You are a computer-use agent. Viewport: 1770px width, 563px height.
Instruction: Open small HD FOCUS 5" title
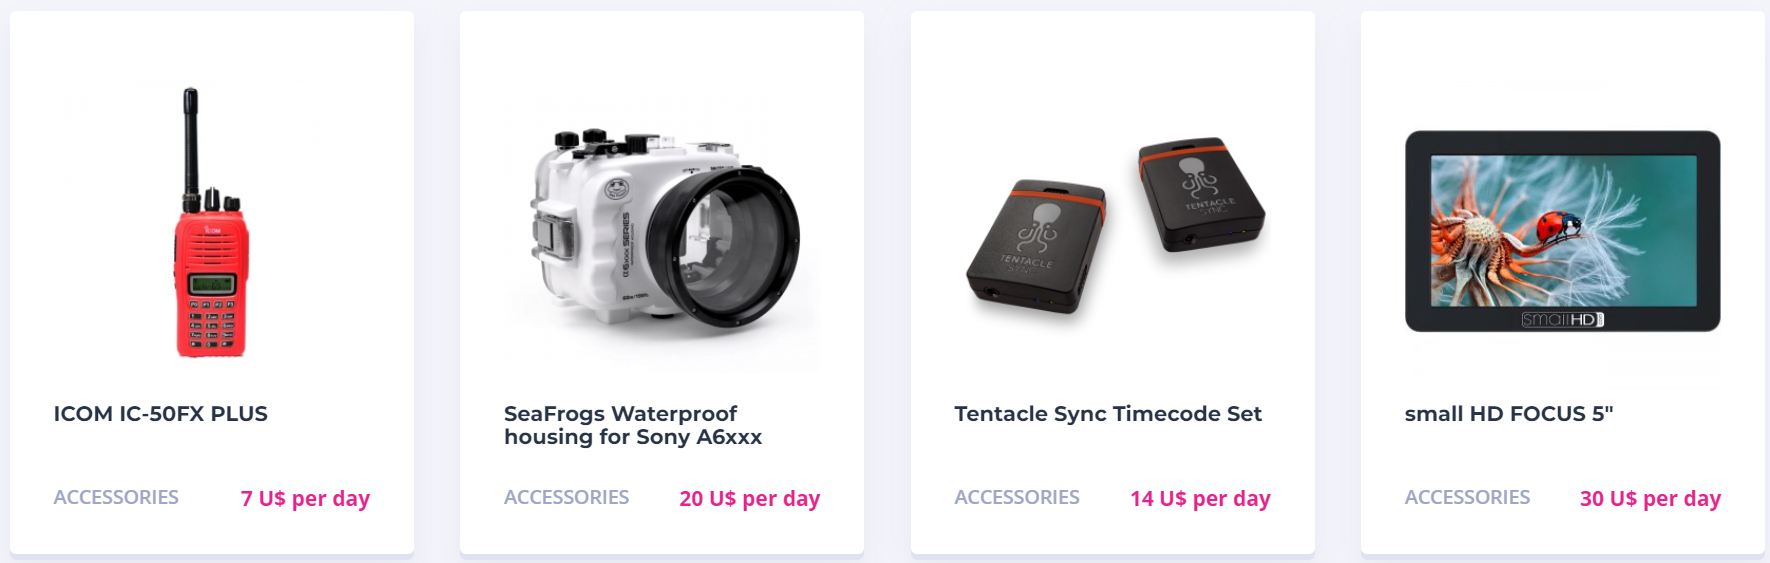(1509, 414)
